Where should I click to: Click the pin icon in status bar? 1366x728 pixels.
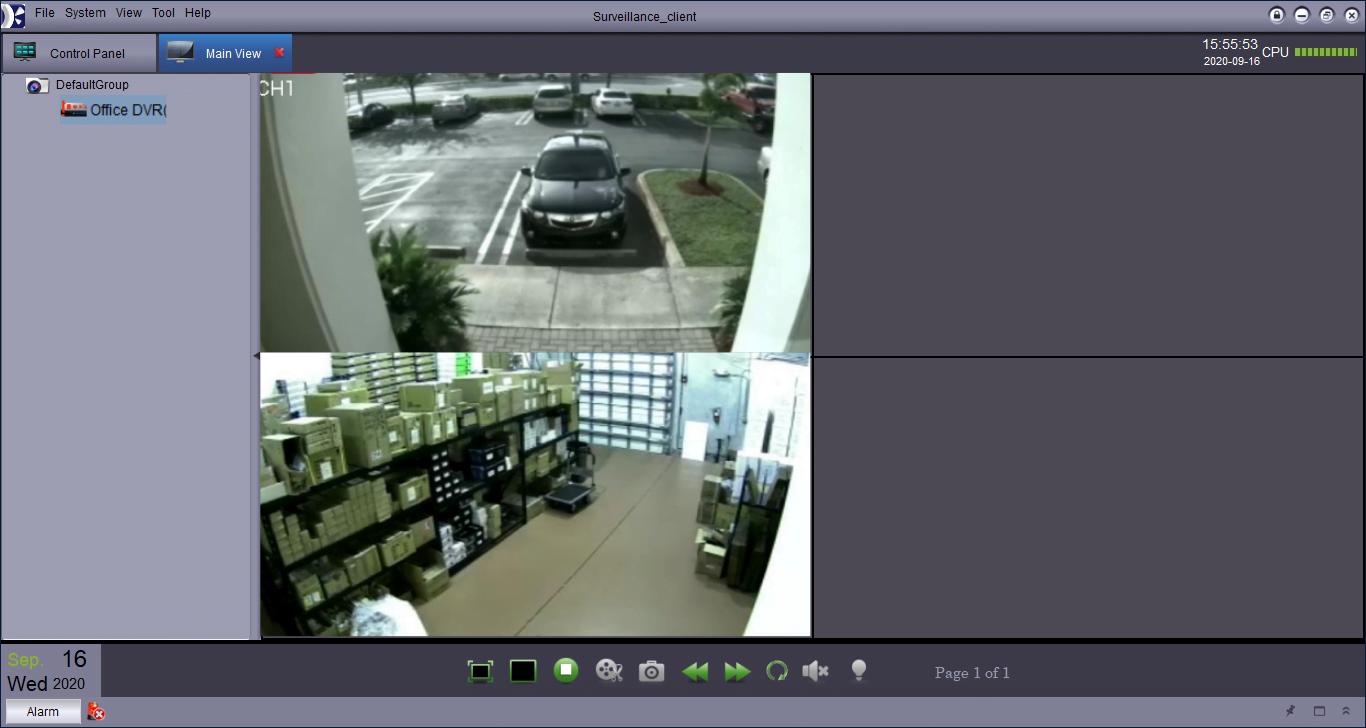point(1290,711)
